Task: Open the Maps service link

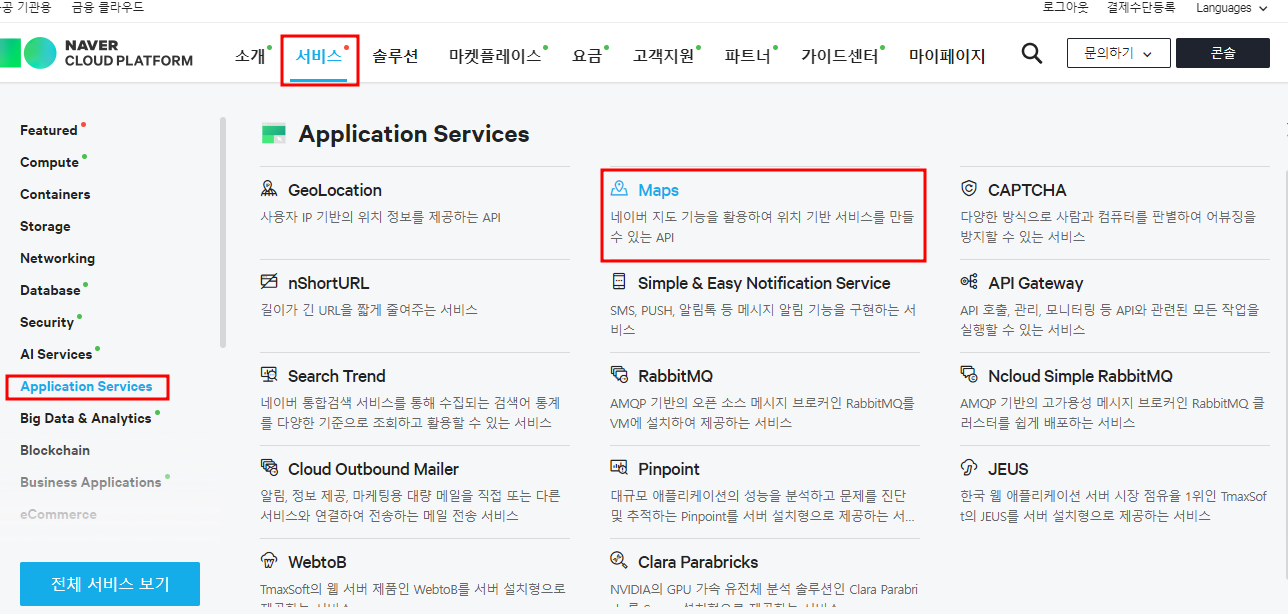Action: click(x=659, y=190)
